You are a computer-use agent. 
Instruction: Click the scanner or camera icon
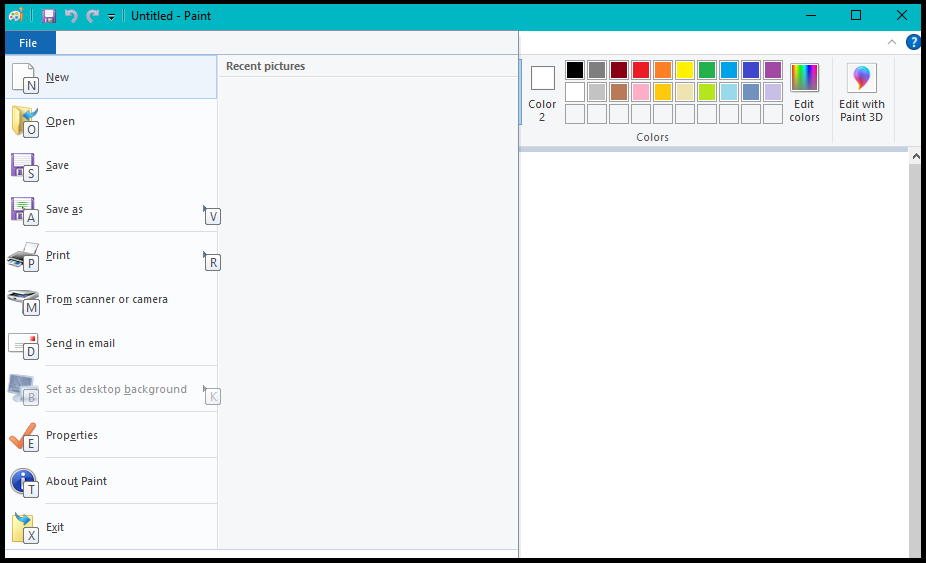tap(24, 300)
